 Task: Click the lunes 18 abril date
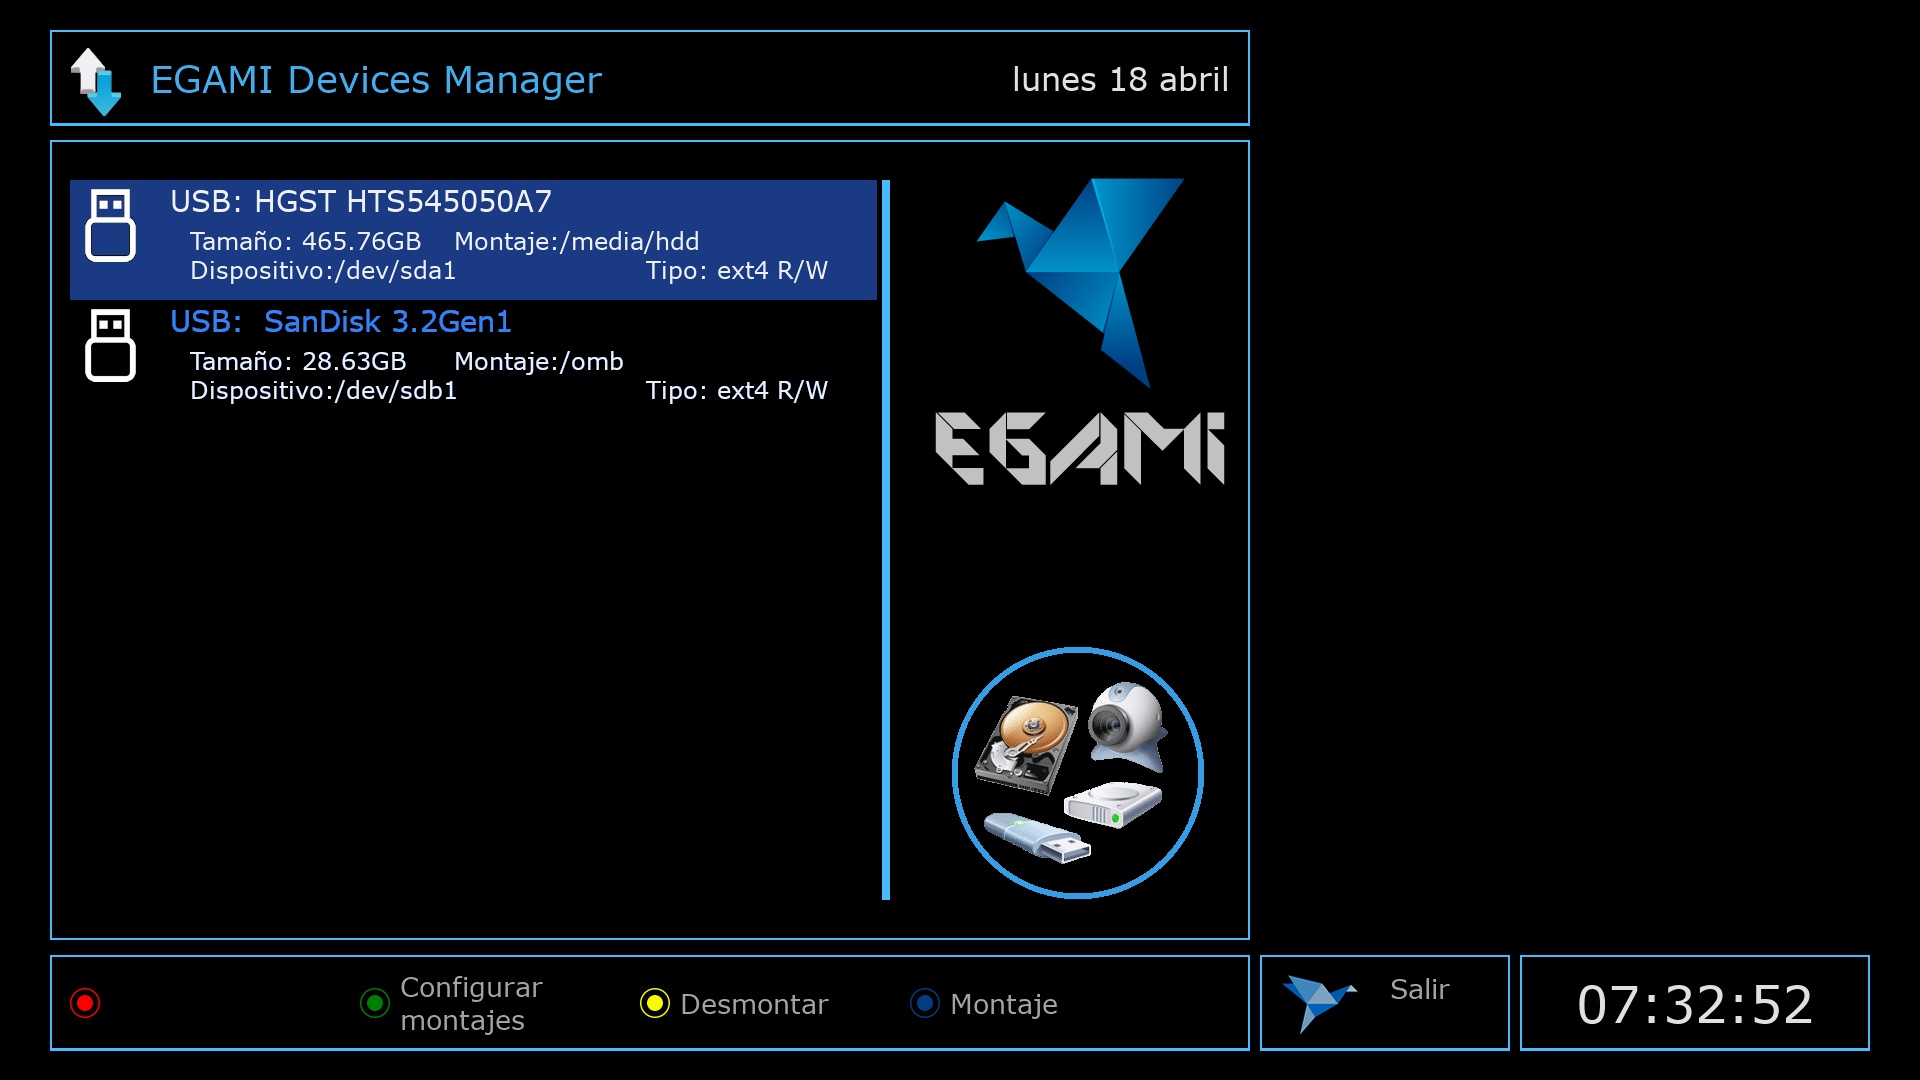(1120, 80)
